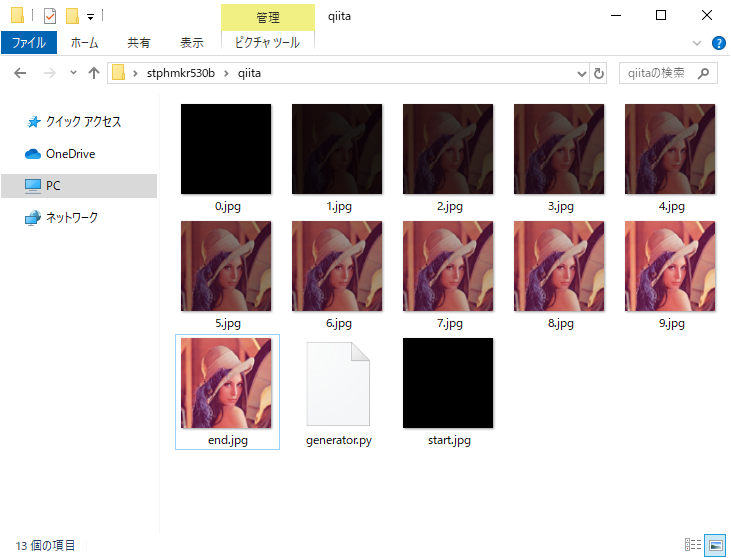Select the 3.jpg thumbnail
This screenshot has height=558, width=731.
point(559,149)
